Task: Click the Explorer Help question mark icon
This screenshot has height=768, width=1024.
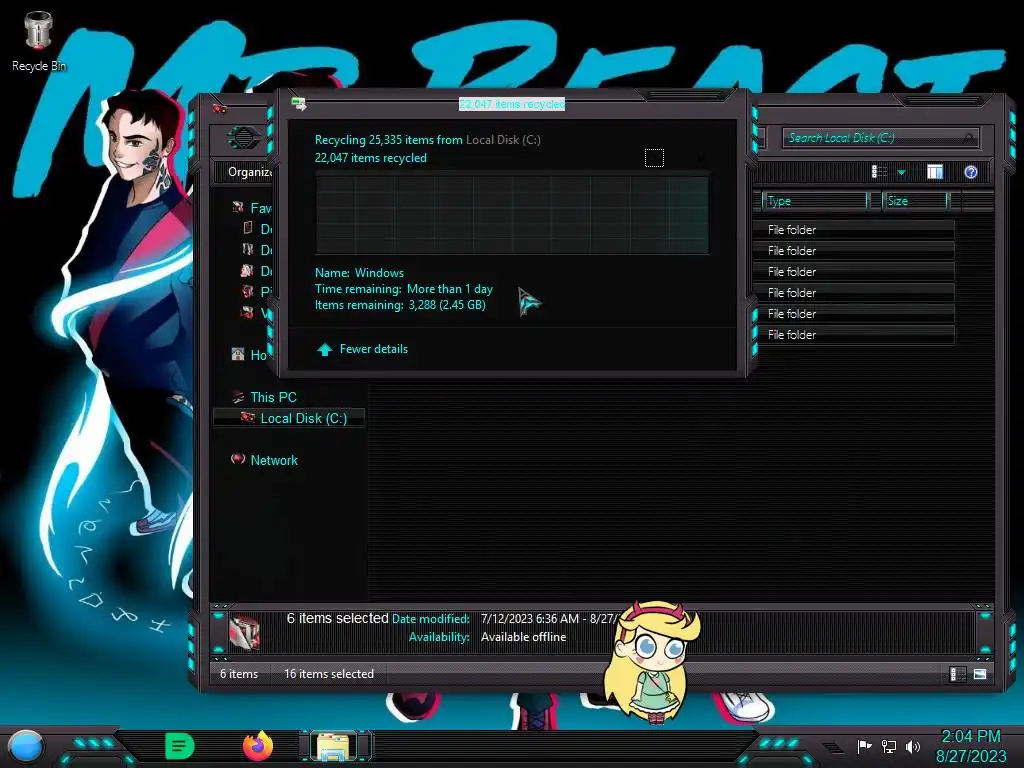Action: (970, 172)
